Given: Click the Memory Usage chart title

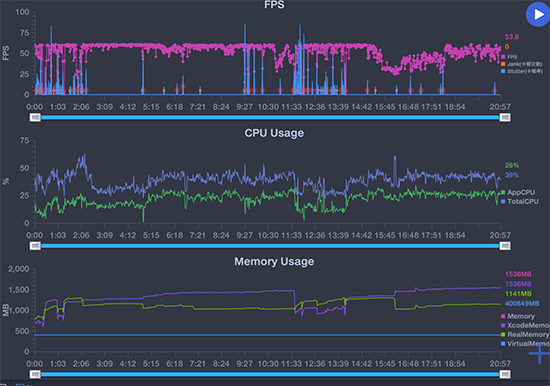Looking at the screenshot, I should pos(274,261).
